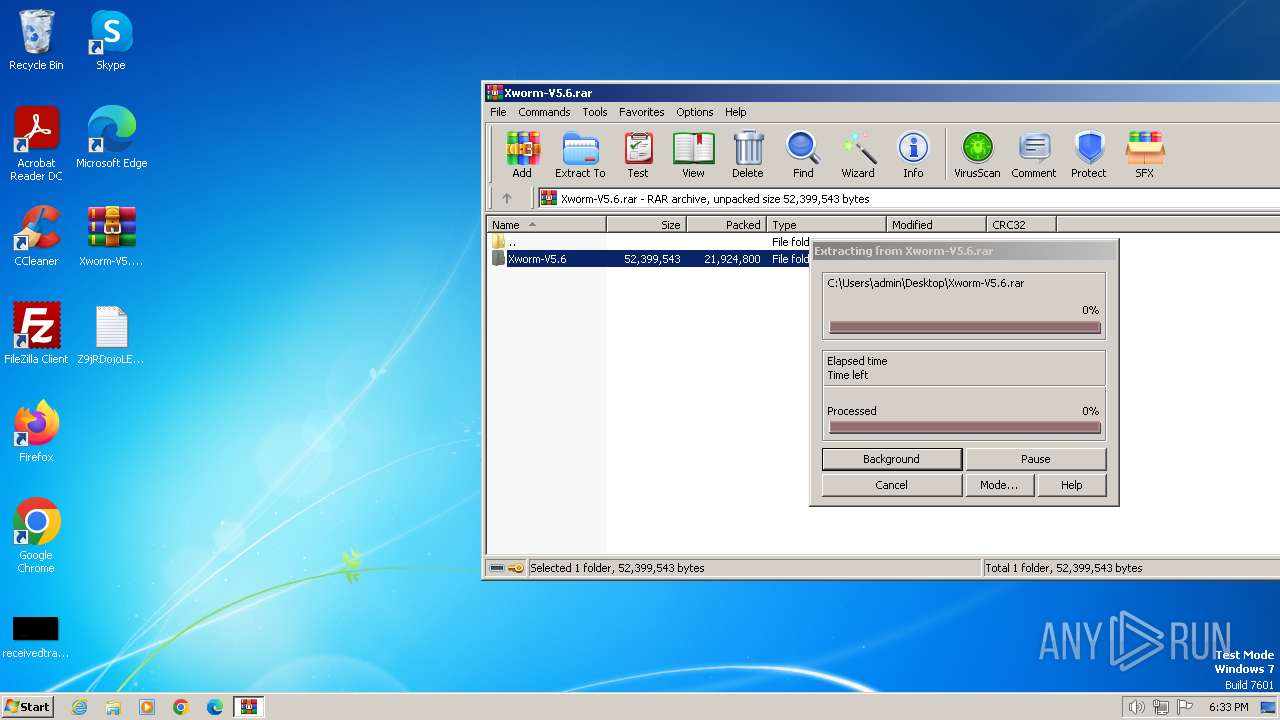Open the View toolbar icon
Image resolution: width=1280 pixels, height=720 pixels.
click(693, 154)
